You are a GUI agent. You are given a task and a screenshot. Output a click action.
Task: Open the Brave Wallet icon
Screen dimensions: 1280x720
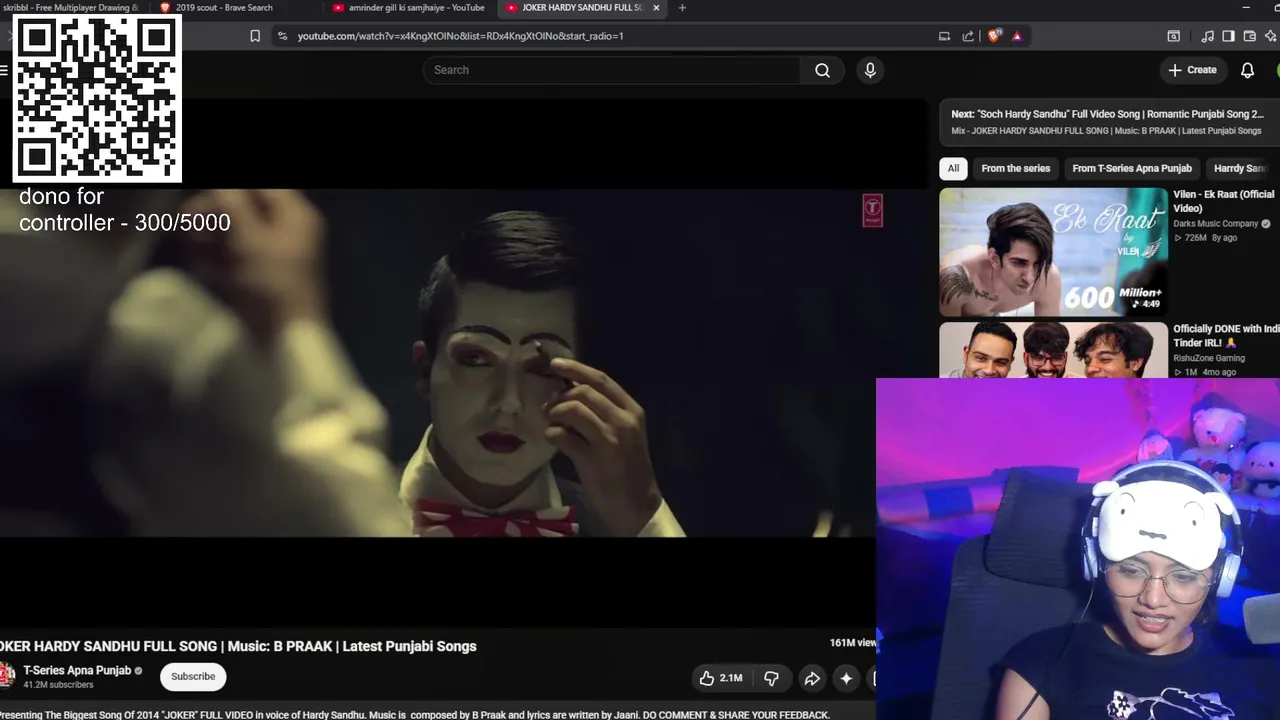(1250, 36)
